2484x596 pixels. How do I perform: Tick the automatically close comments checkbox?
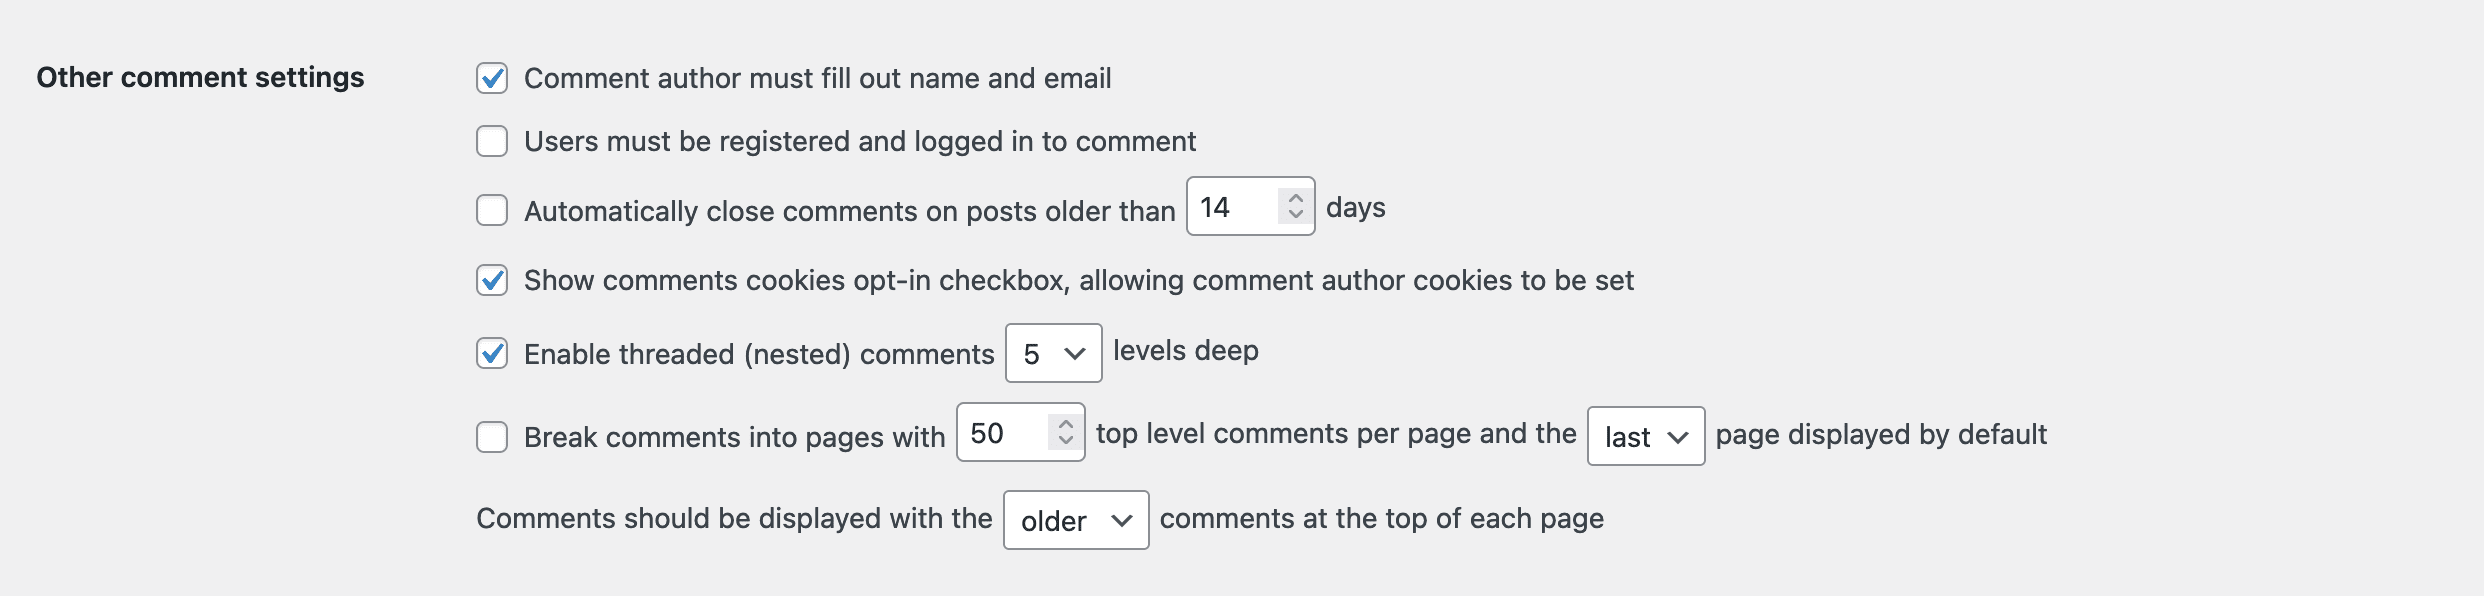(x=492, y=210)
